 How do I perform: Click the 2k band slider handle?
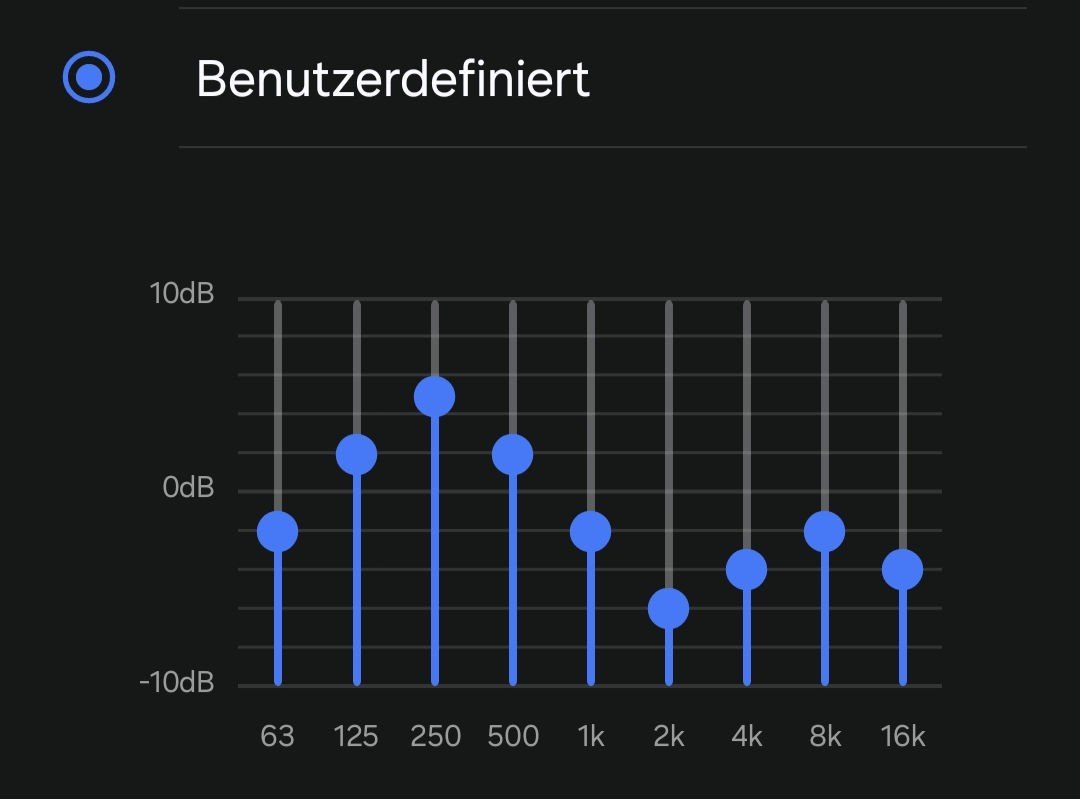pyautogui.click(x=668, y=608)
